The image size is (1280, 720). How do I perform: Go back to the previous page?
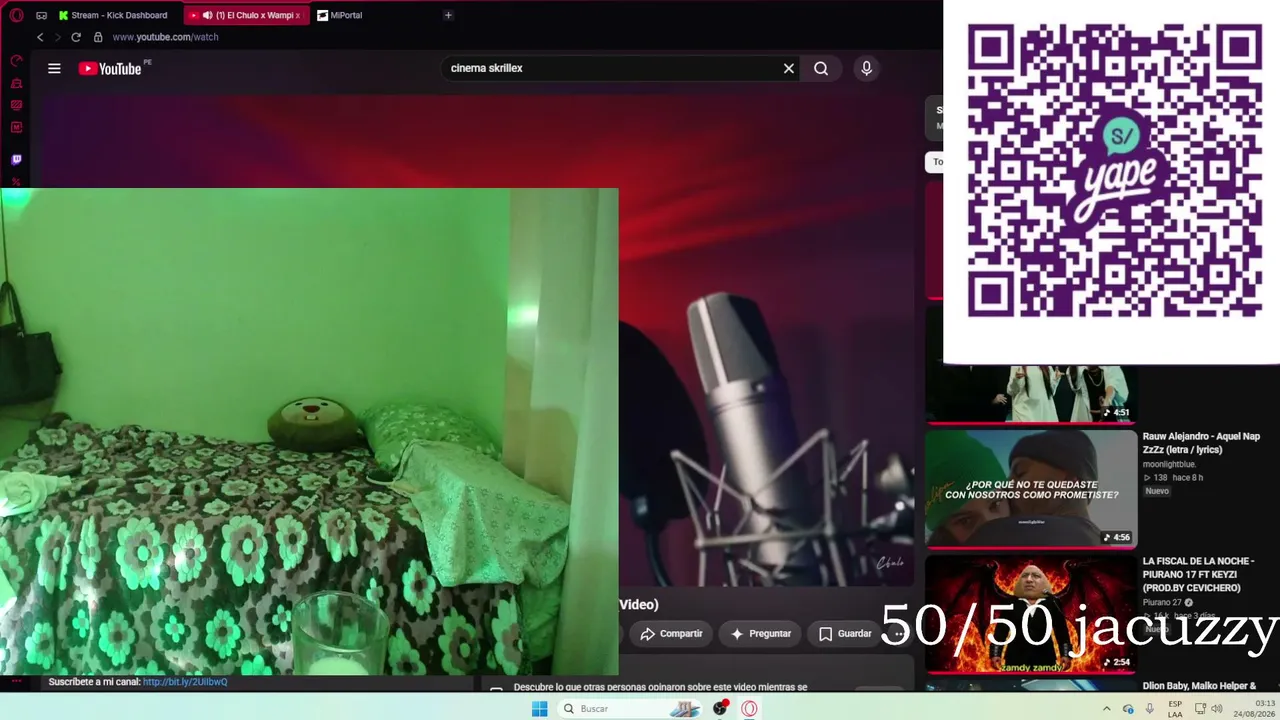pos(40,37)
